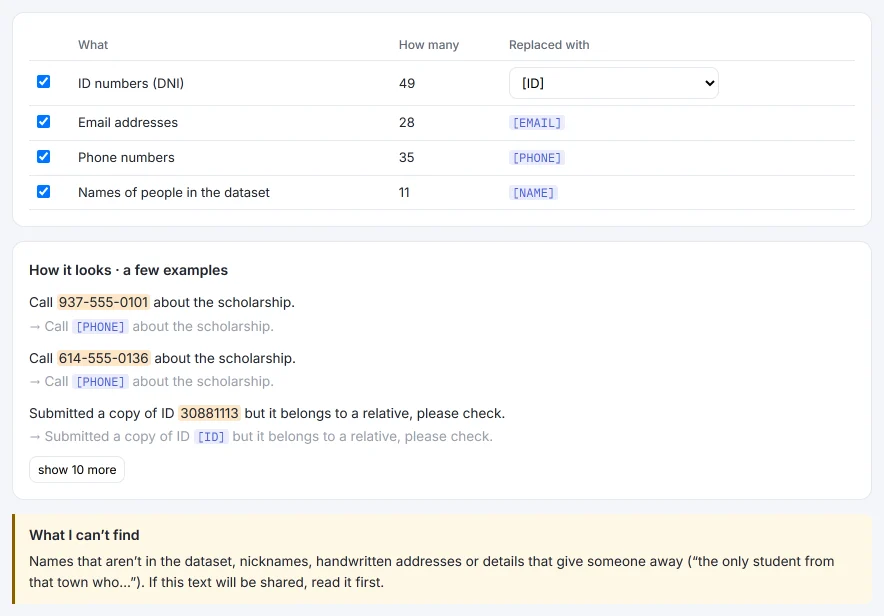Click the Email addresses label
Image resolution: width=884 pixels, height=616 pixels.
click(127, 122)
